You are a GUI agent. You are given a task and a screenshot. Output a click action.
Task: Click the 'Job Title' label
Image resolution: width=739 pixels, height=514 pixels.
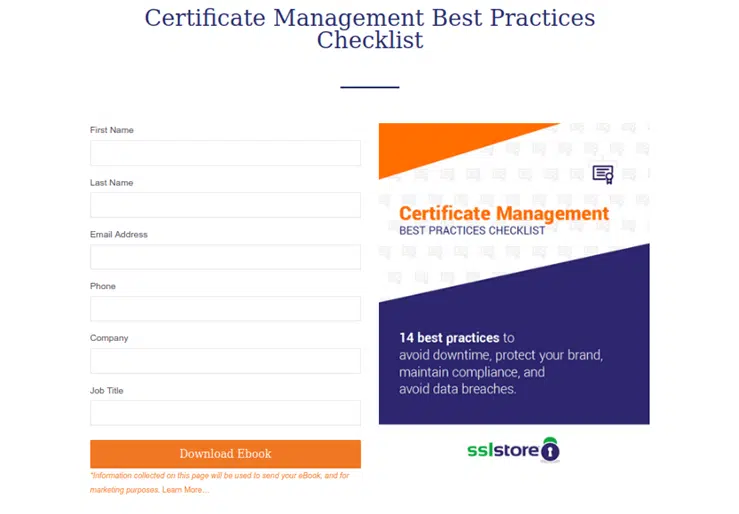coord(107,391)
